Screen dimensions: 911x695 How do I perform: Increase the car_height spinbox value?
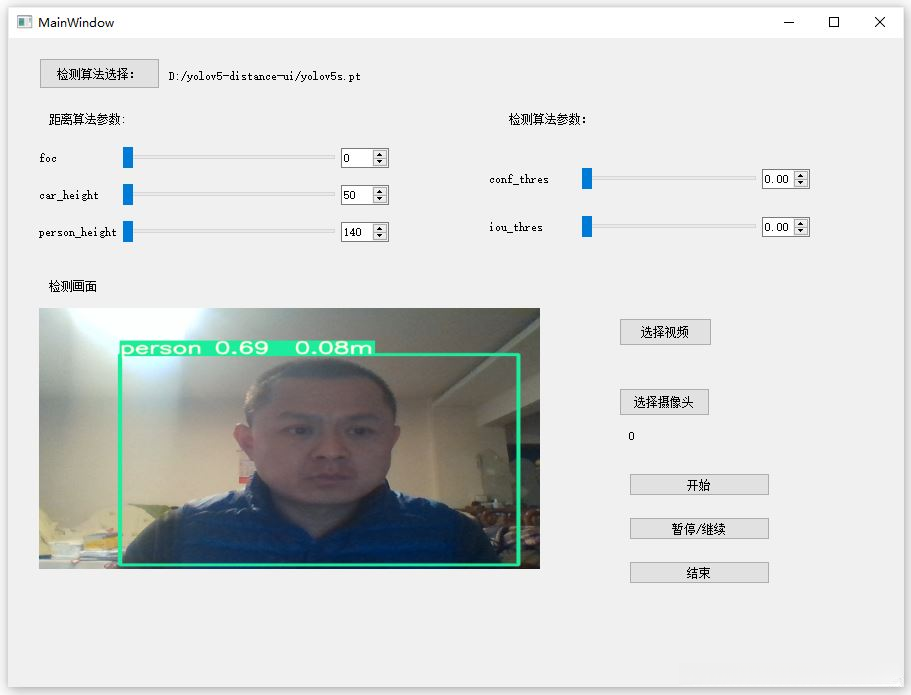380,191
